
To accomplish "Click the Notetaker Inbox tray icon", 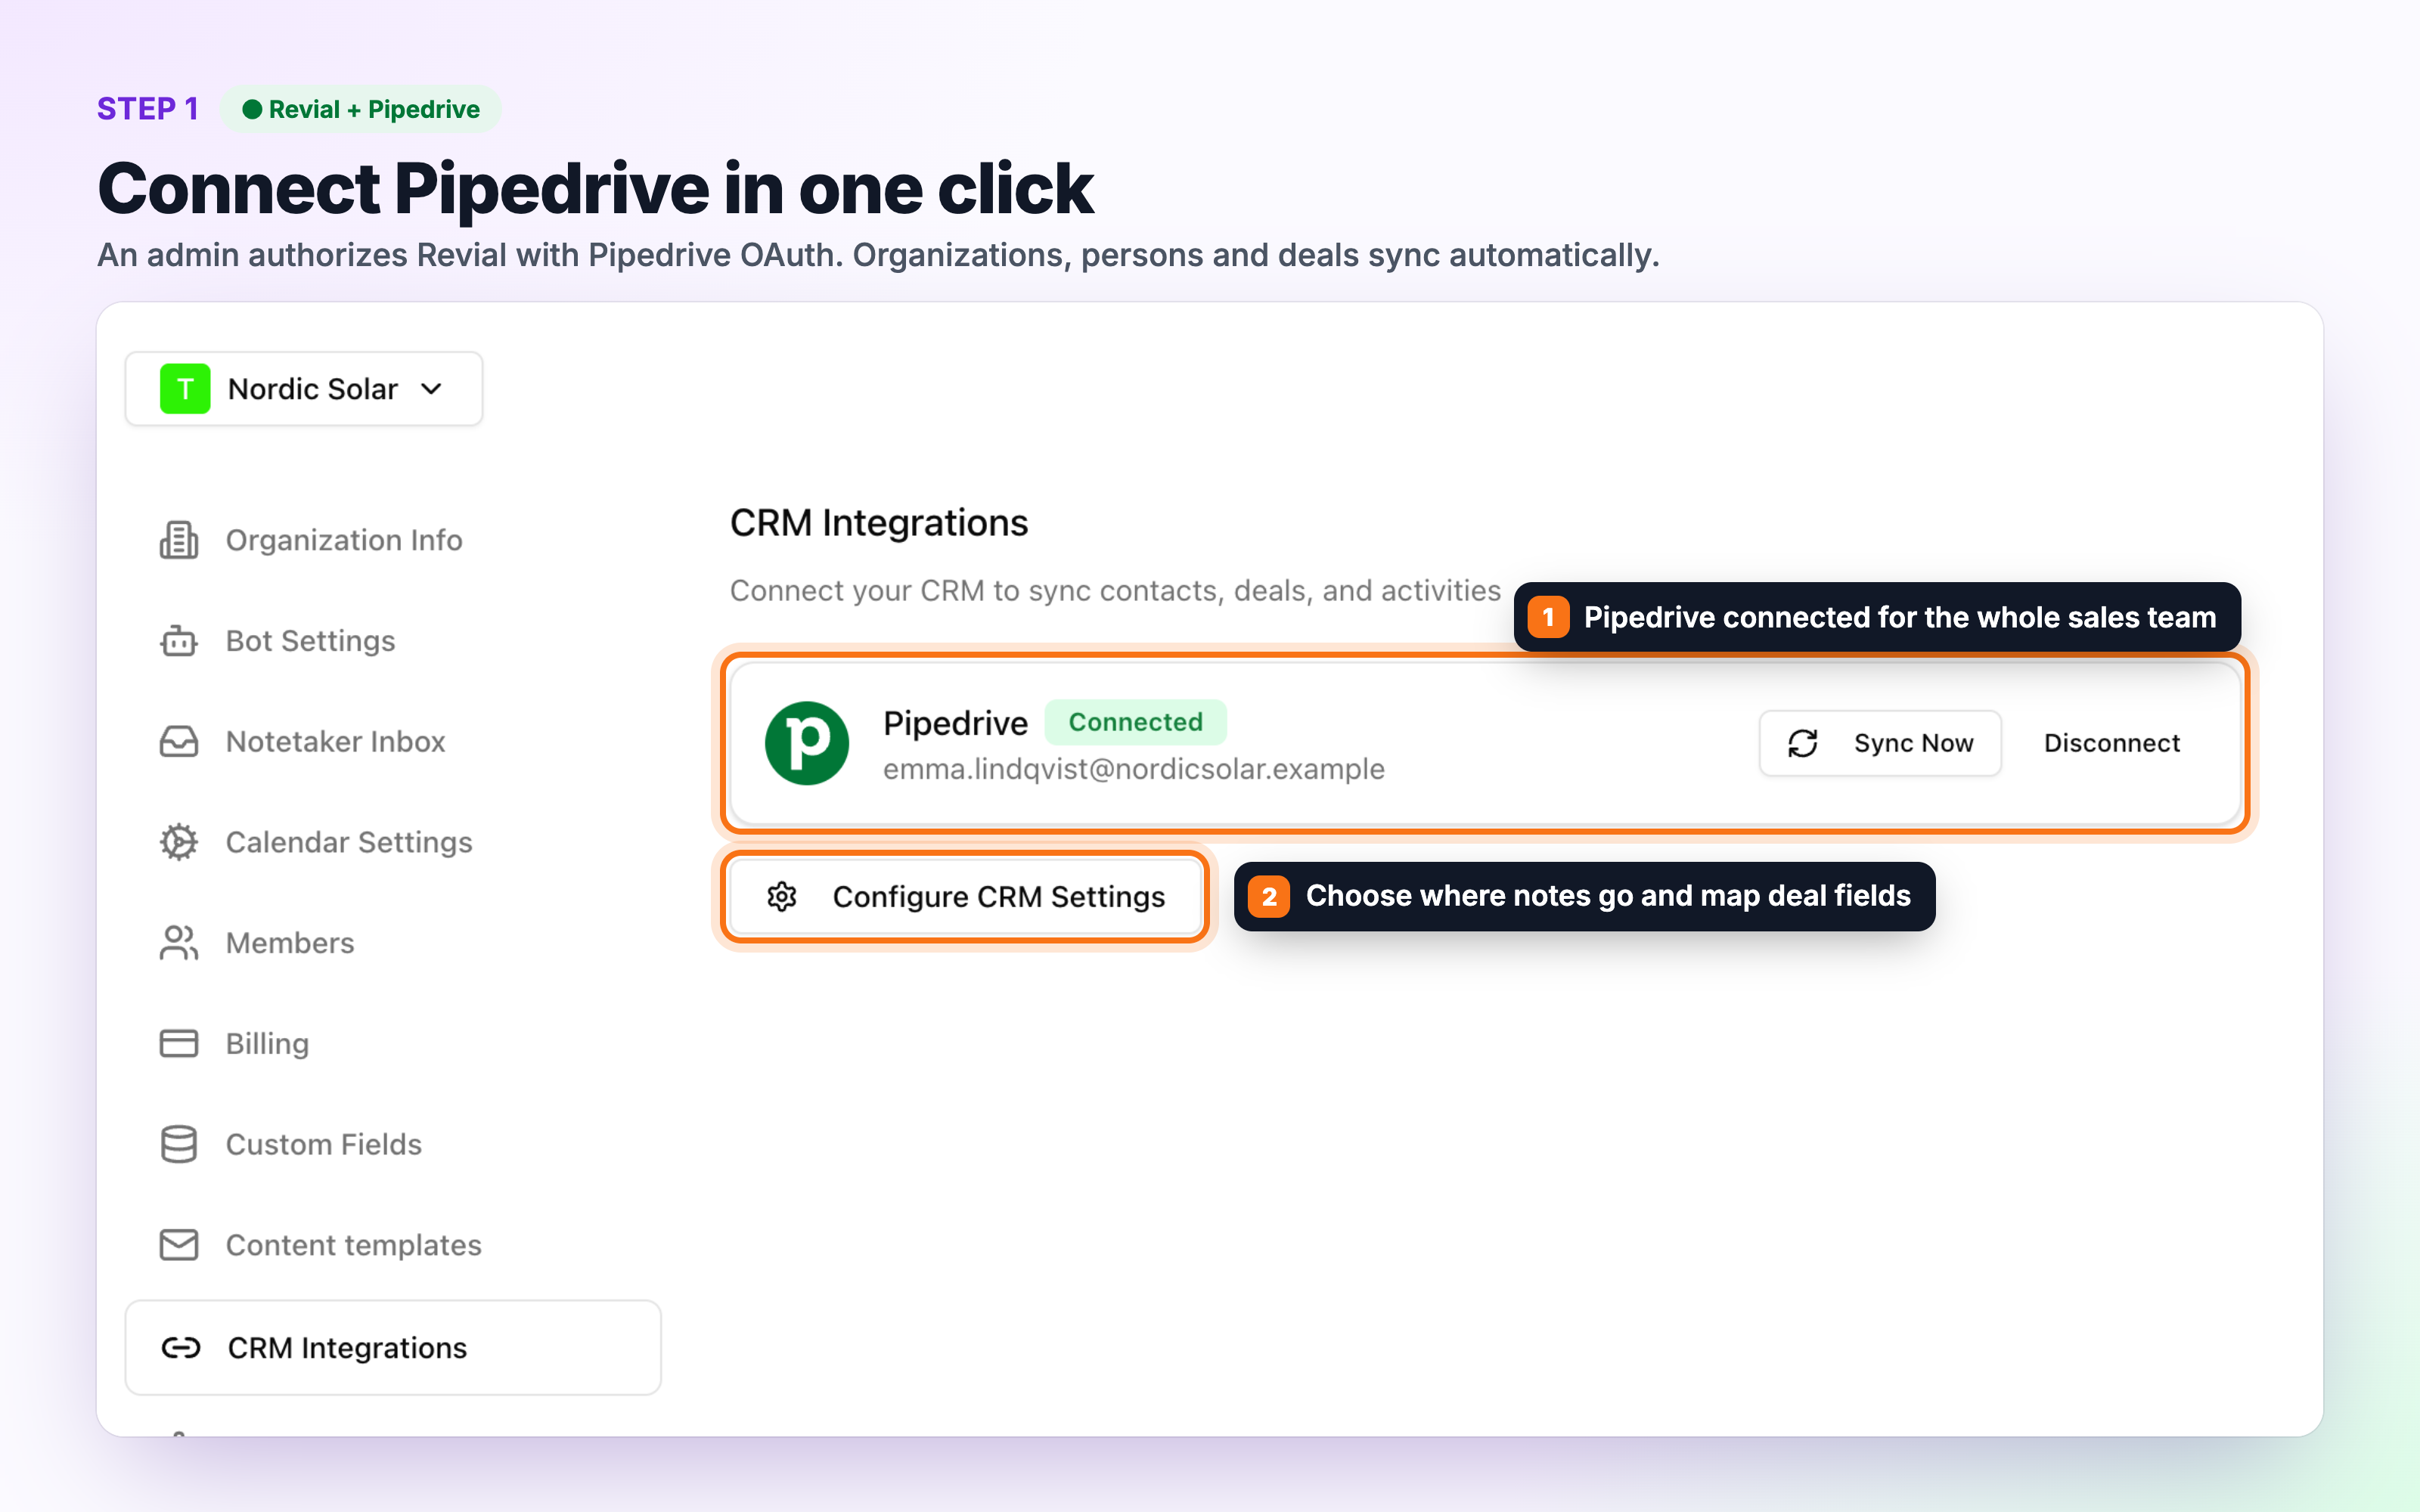I will point(179,742).
